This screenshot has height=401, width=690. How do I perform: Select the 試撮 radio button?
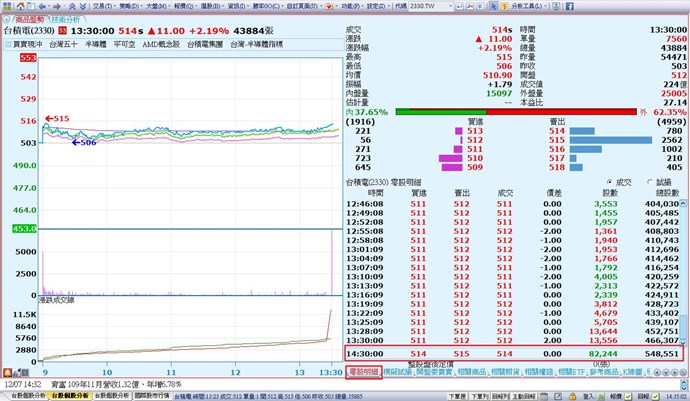click(650, 182)
